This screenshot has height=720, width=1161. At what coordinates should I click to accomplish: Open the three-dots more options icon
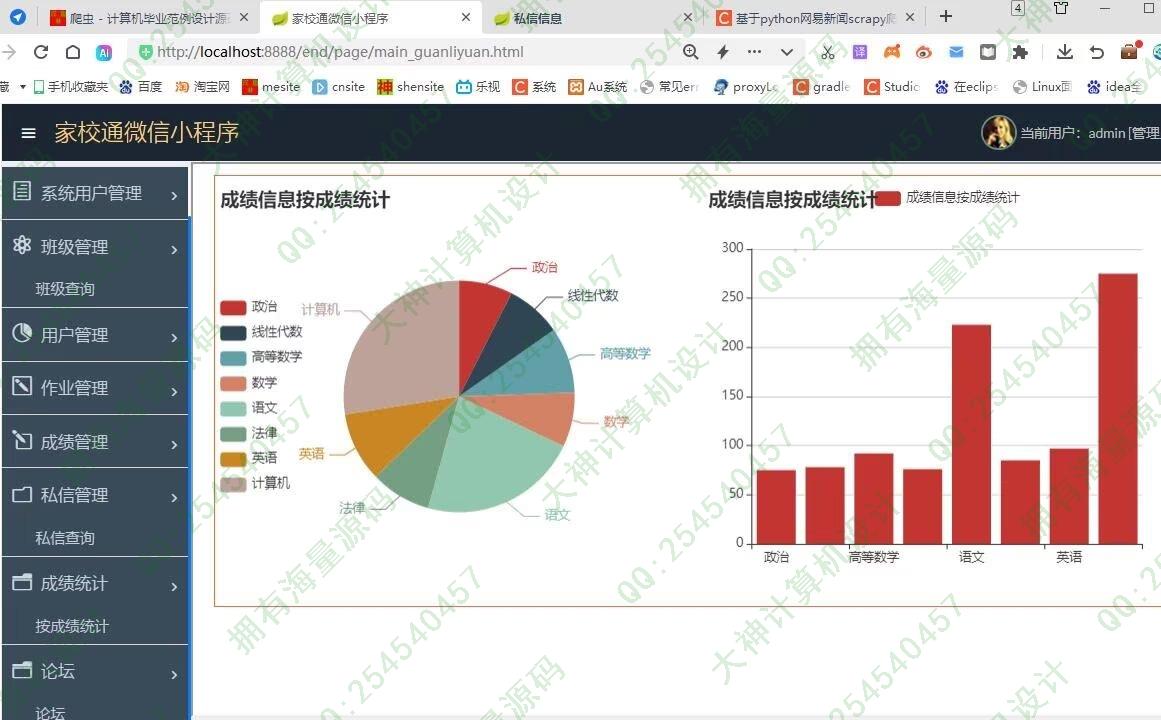click(x=754, y=52)
